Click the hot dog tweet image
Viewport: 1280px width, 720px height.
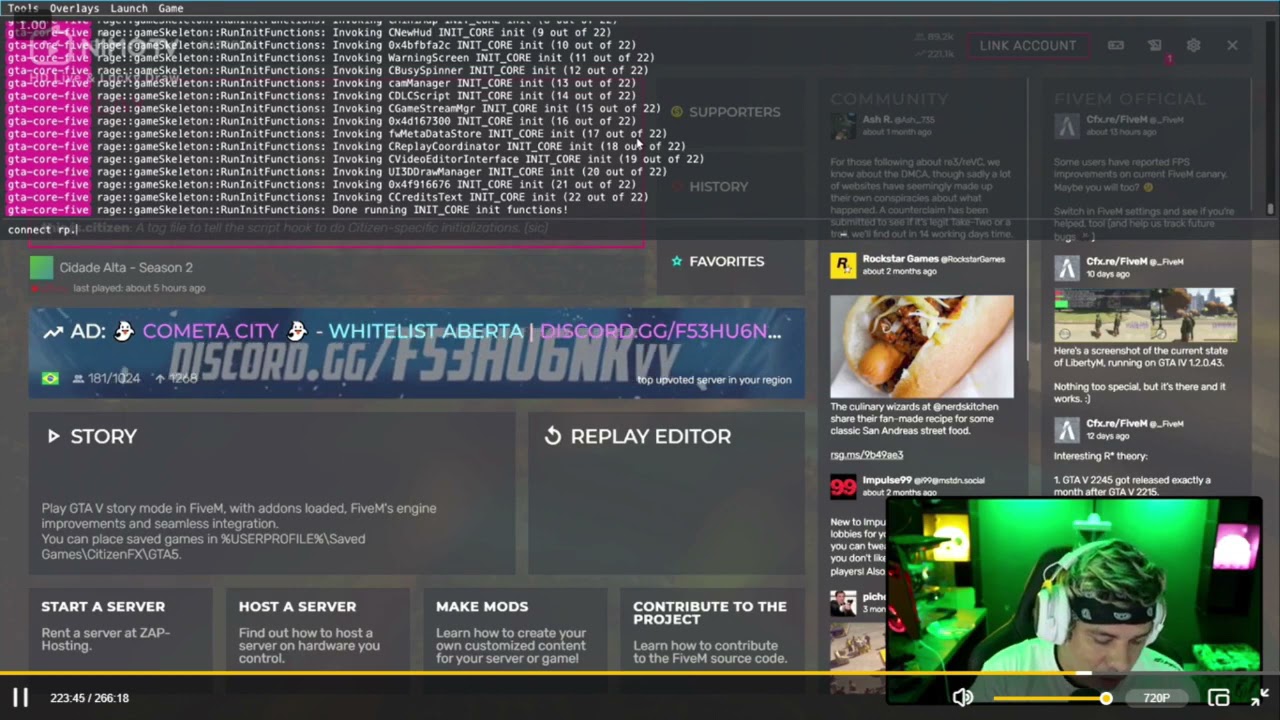click(x=921, y=346)
